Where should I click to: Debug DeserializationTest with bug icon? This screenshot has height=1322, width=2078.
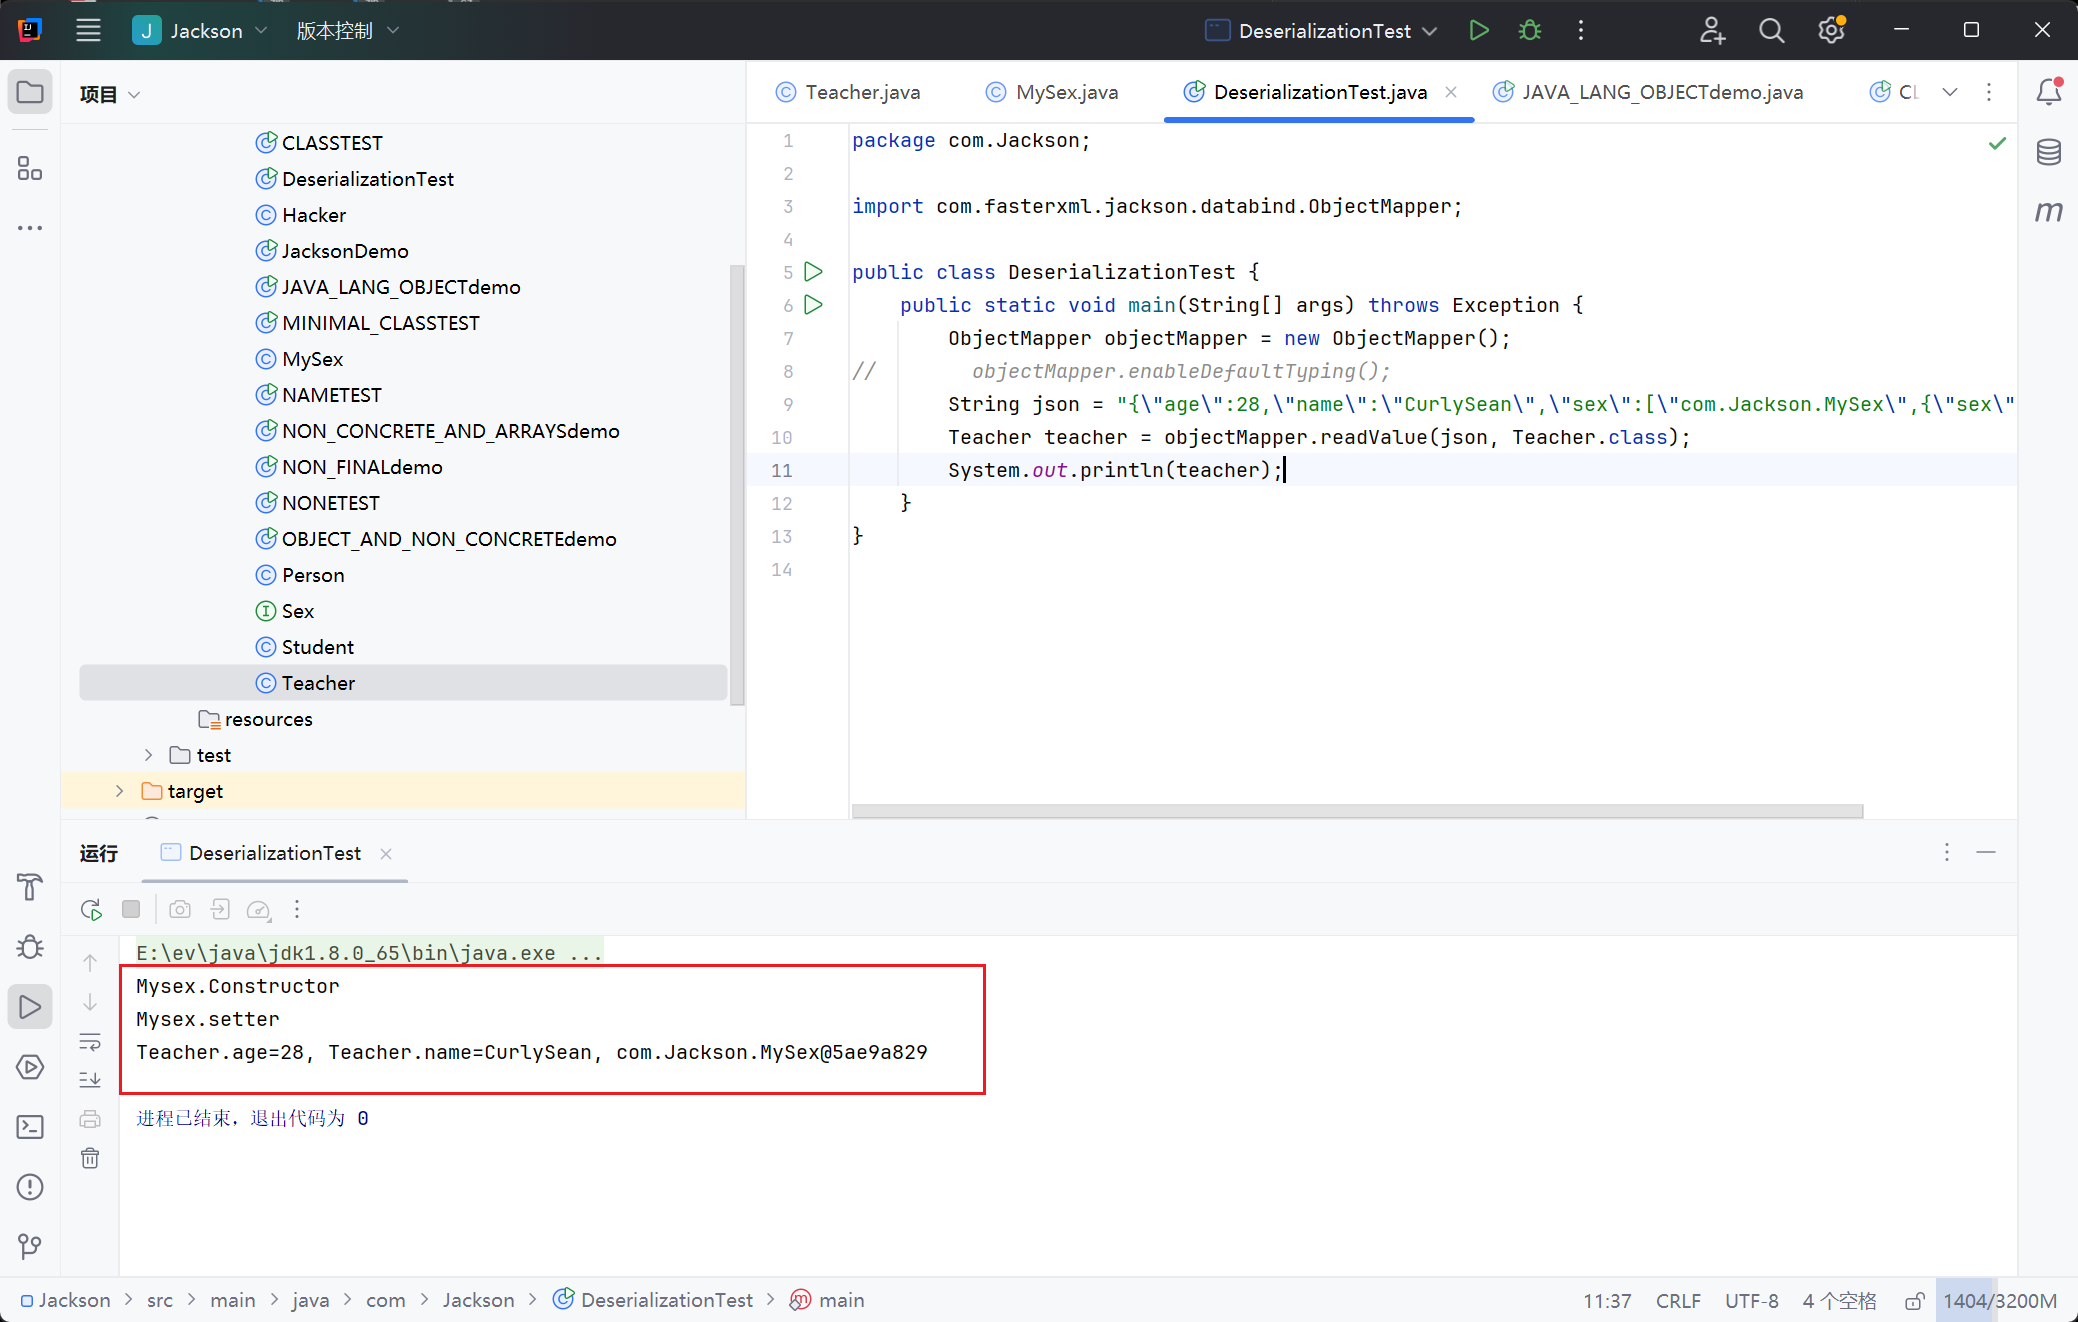click(1530, 30)
